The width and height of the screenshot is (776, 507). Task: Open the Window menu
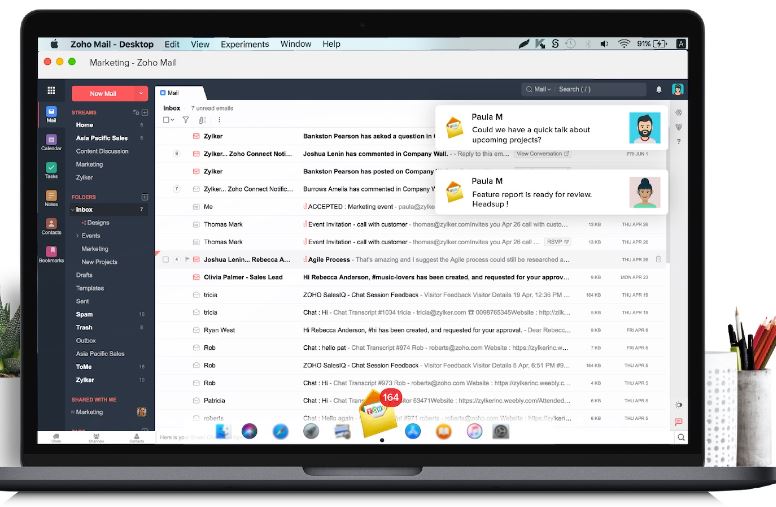click(295, 44)
